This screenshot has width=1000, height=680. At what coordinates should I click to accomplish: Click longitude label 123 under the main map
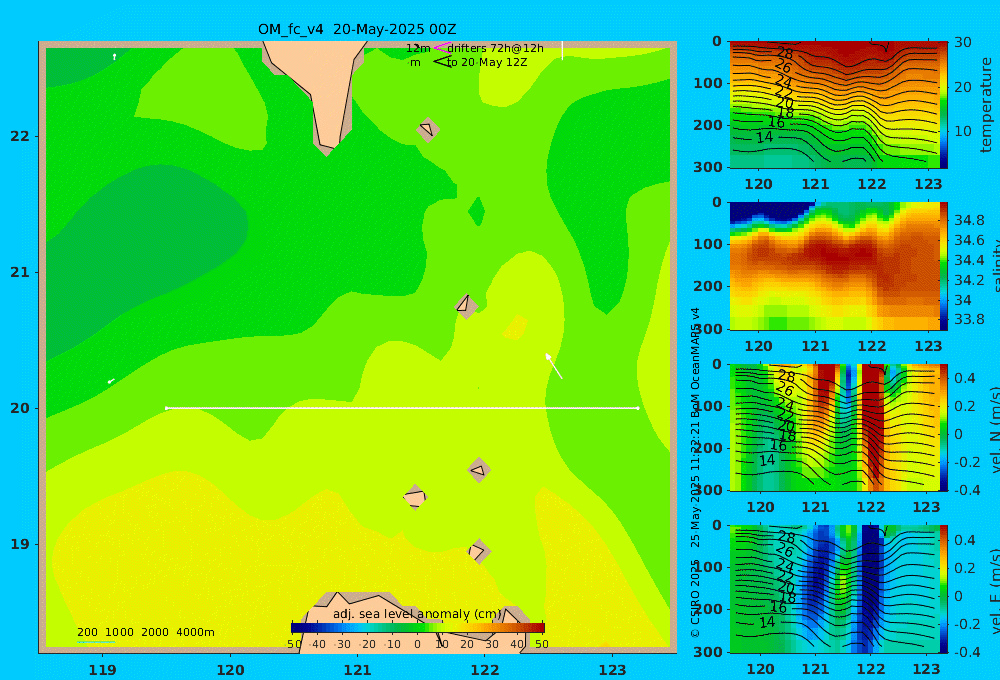pyautogui.click(x=612, y=670)
